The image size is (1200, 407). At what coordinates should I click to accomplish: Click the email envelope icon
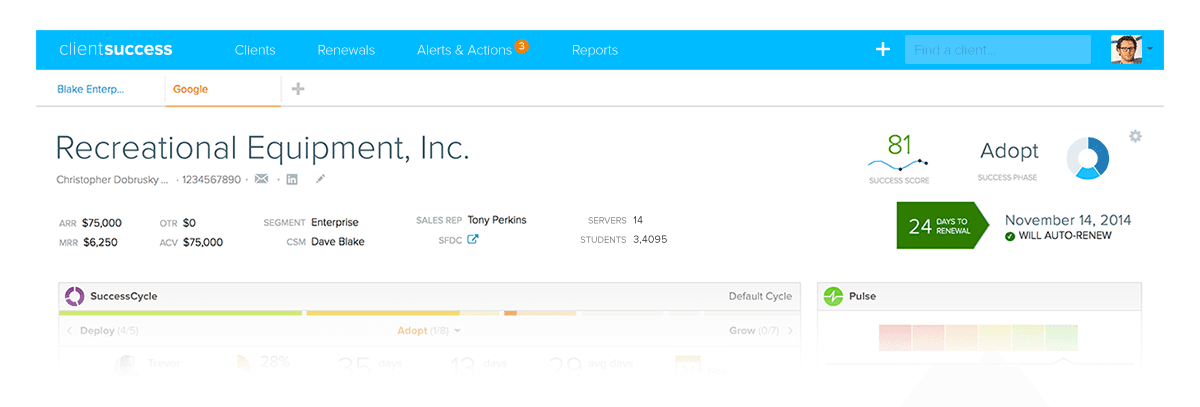262,180
